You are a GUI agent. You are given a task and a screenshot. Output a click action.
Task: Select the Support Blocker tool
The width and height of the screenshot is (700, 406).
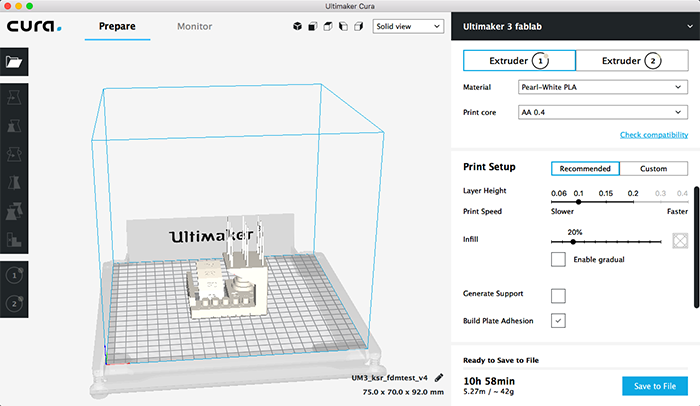point(14,240)
